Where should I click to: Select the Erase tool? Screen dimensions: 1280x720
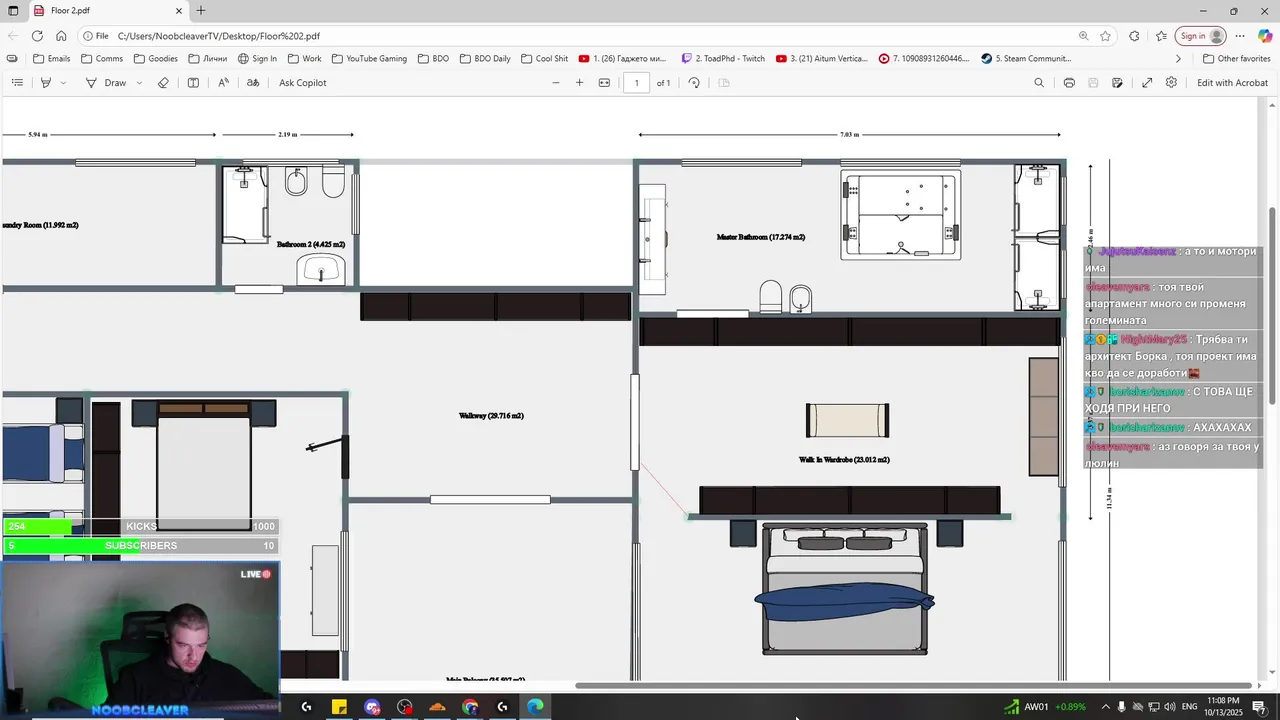coord(164,83)
